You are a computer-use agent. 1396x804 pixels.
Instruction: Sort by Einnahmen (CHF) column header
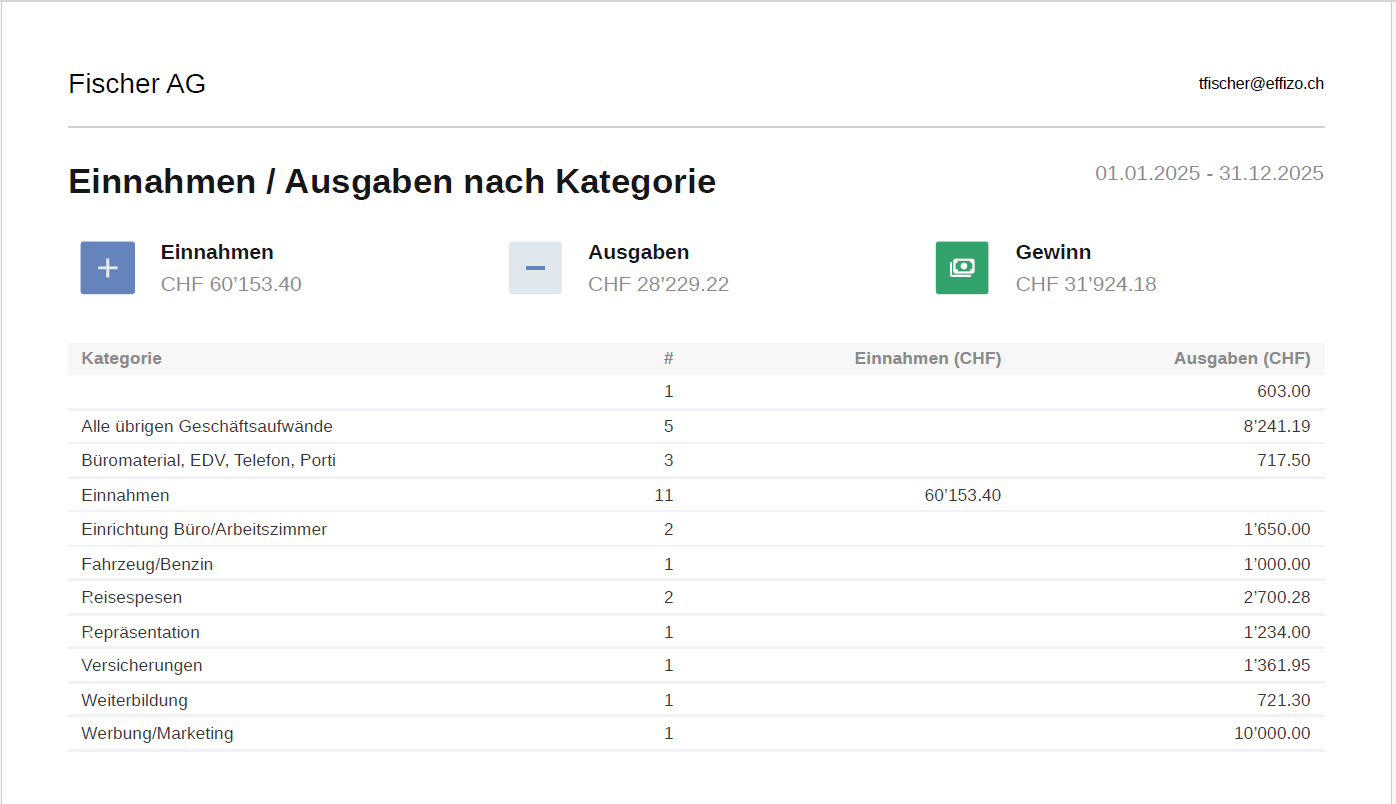coord(927,358)
